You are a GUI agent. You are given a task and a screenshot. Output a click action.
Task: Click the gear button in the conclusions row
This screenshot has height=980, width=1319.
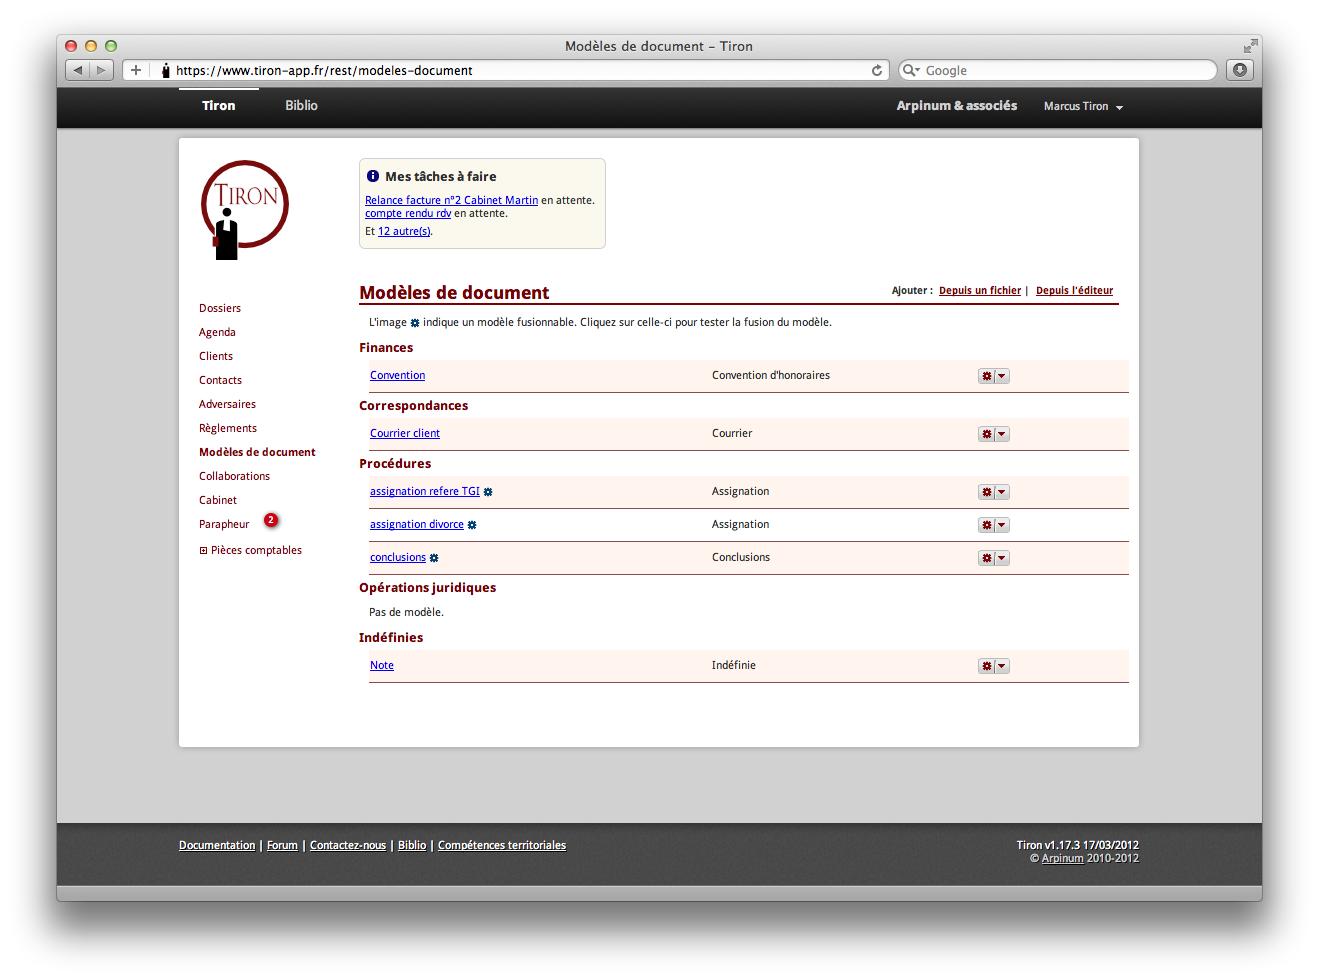click(x=986, y=558)
